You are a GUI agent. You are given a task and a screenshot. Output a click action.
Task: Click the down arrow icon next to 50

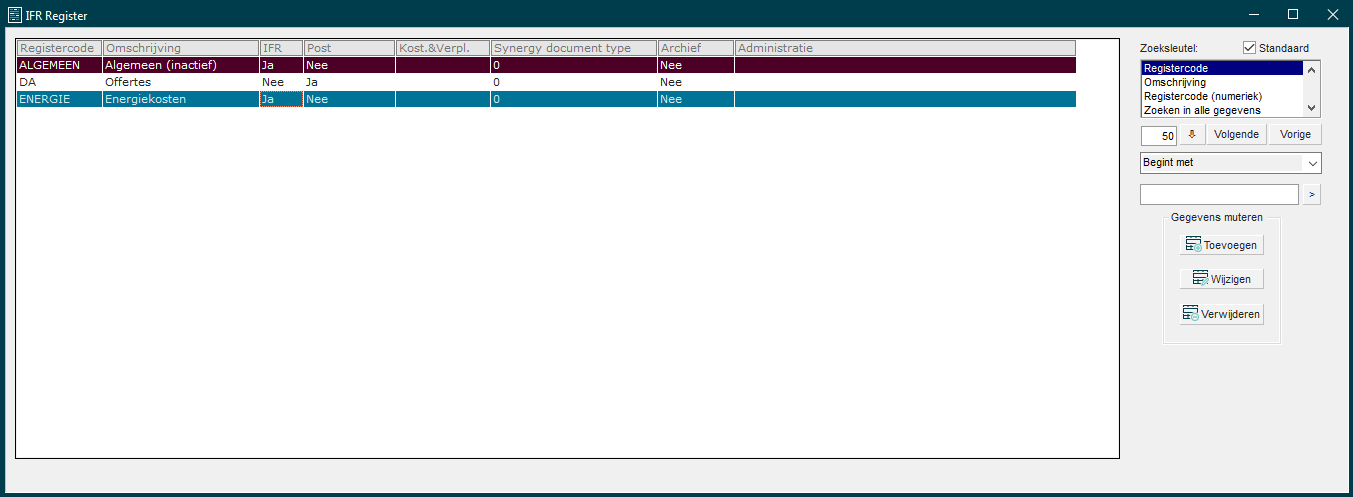coord(1191,135)
